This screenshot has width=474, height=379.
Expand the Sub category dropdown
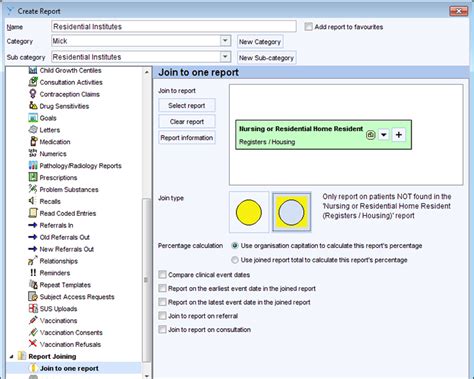point(225,57)
